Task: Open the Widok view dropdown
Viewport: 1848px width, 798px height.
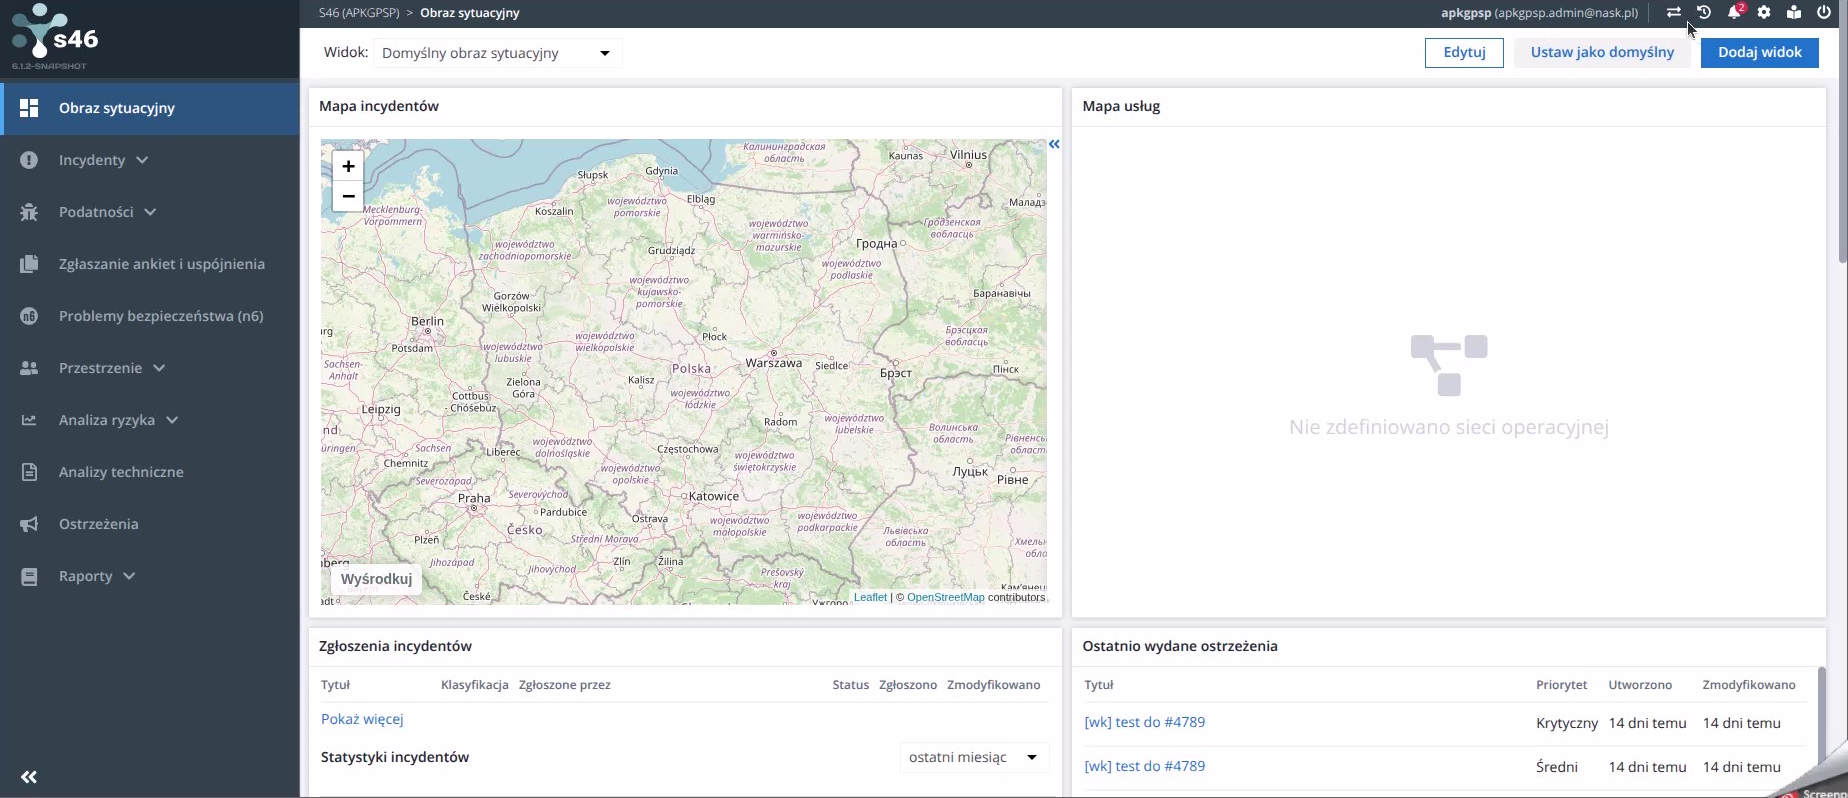Action: [497, 53]
